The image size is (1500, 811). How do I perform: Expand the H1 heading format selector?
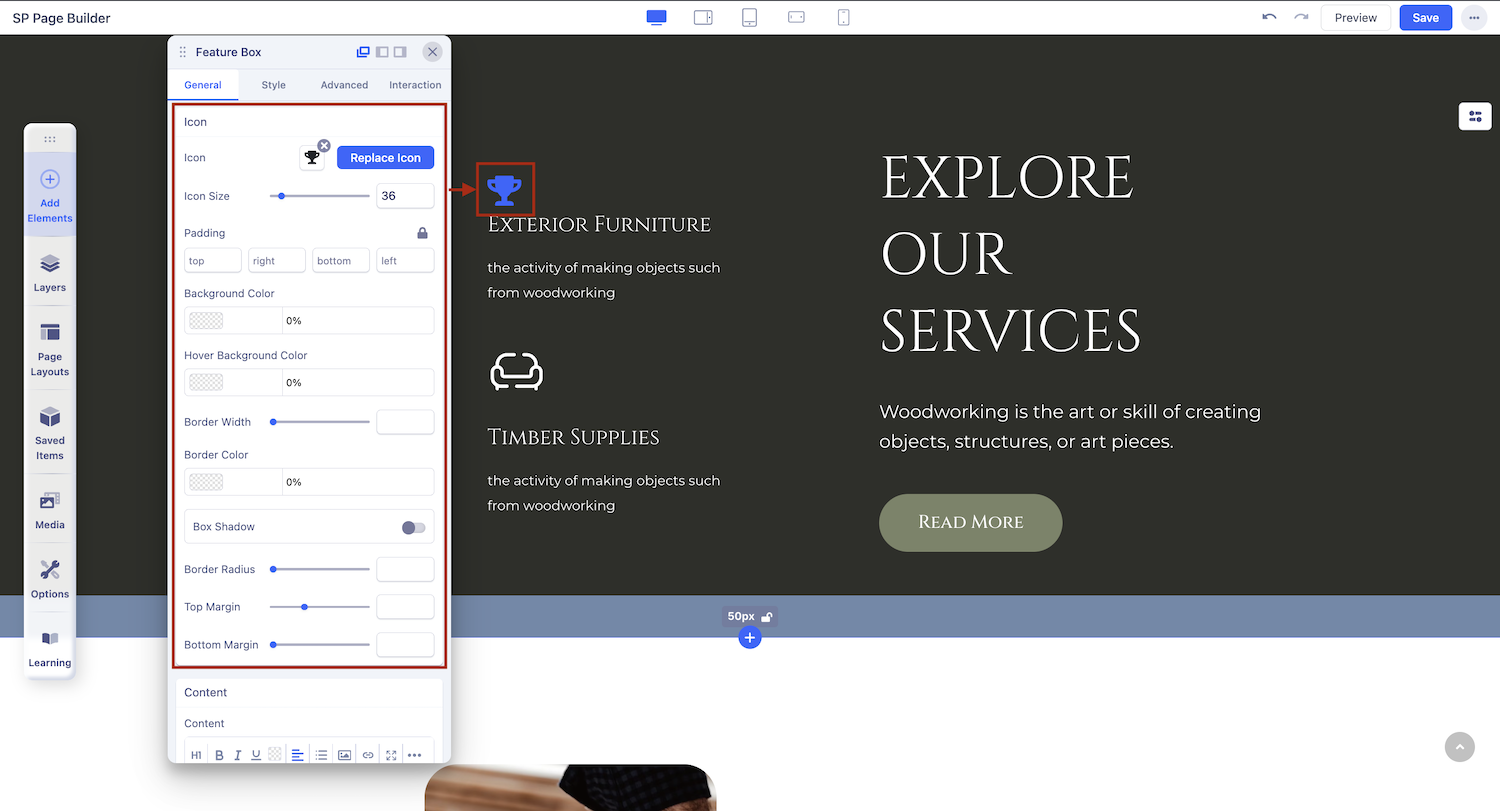pos(196,755)
